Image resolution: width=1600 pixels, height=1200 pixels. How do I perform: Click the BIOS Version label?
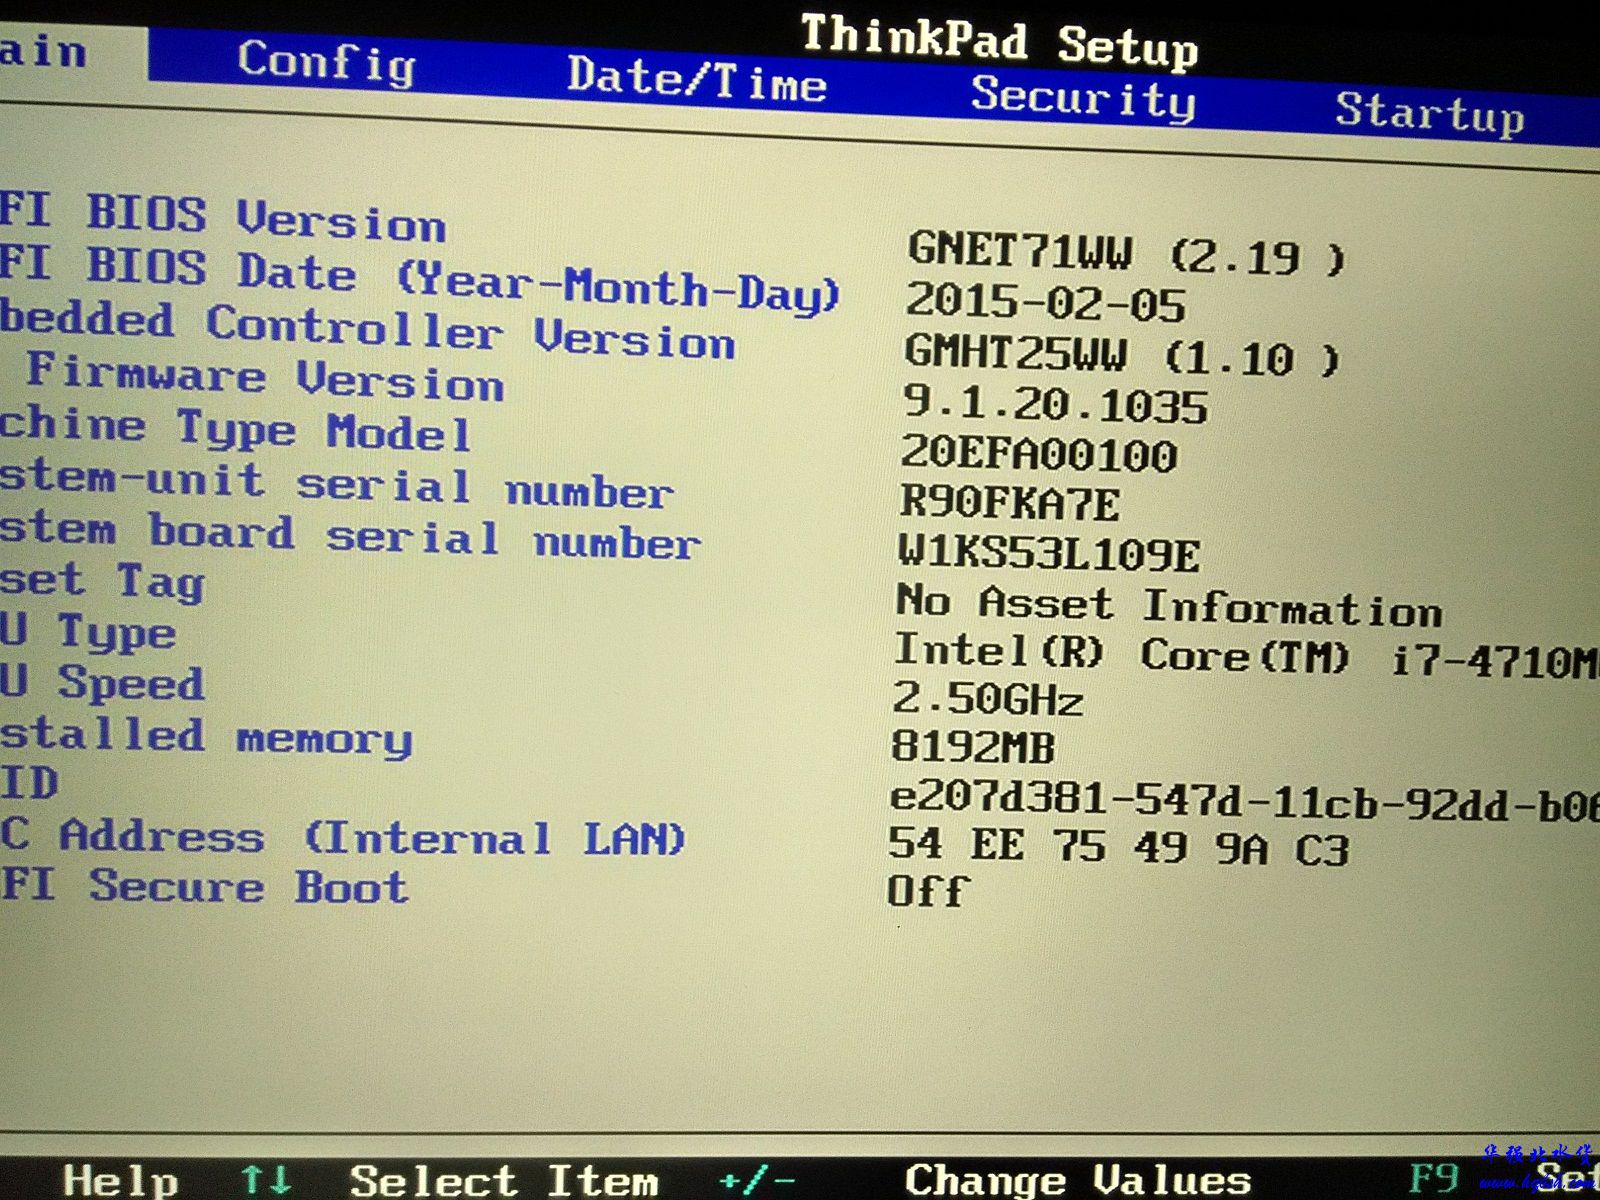coord(222,217)
